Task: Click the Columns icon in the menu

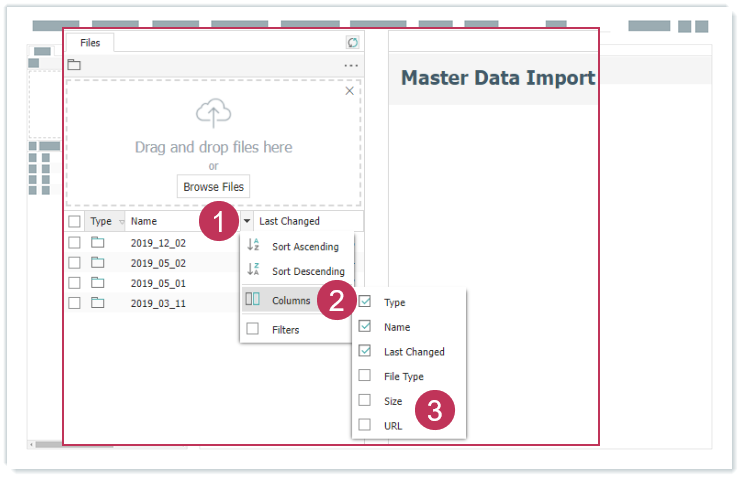Action: click(253, 300)
